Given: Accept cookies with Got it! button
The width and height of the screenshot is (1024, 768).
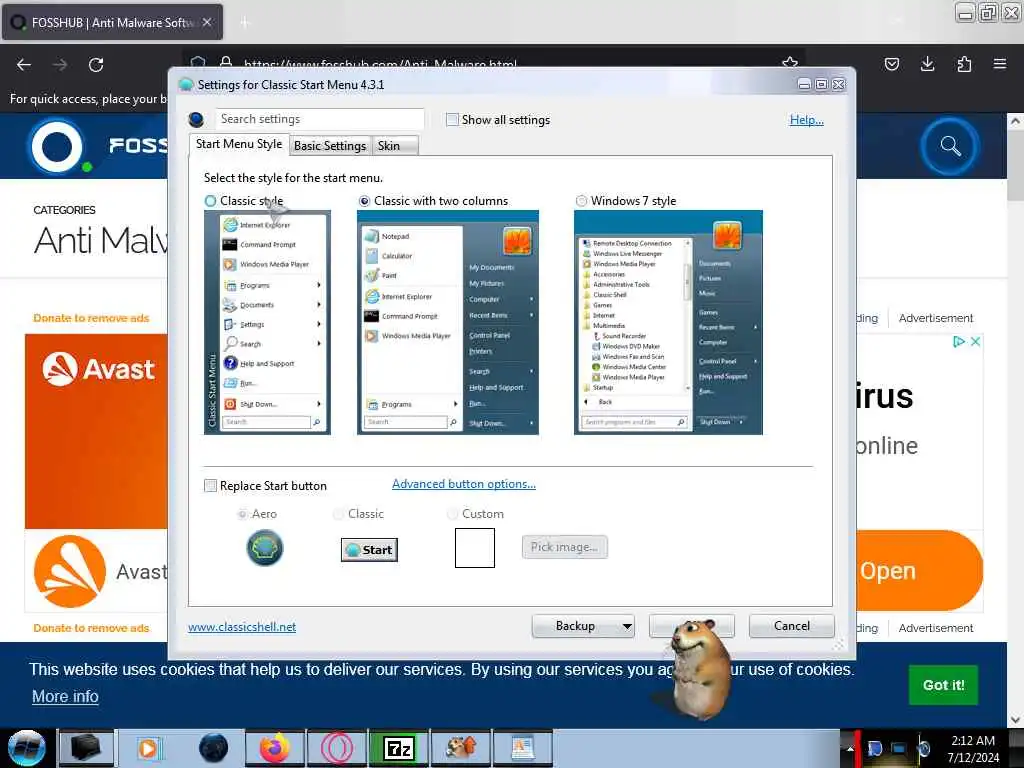Looking at the screenshot, I should 943,685.
